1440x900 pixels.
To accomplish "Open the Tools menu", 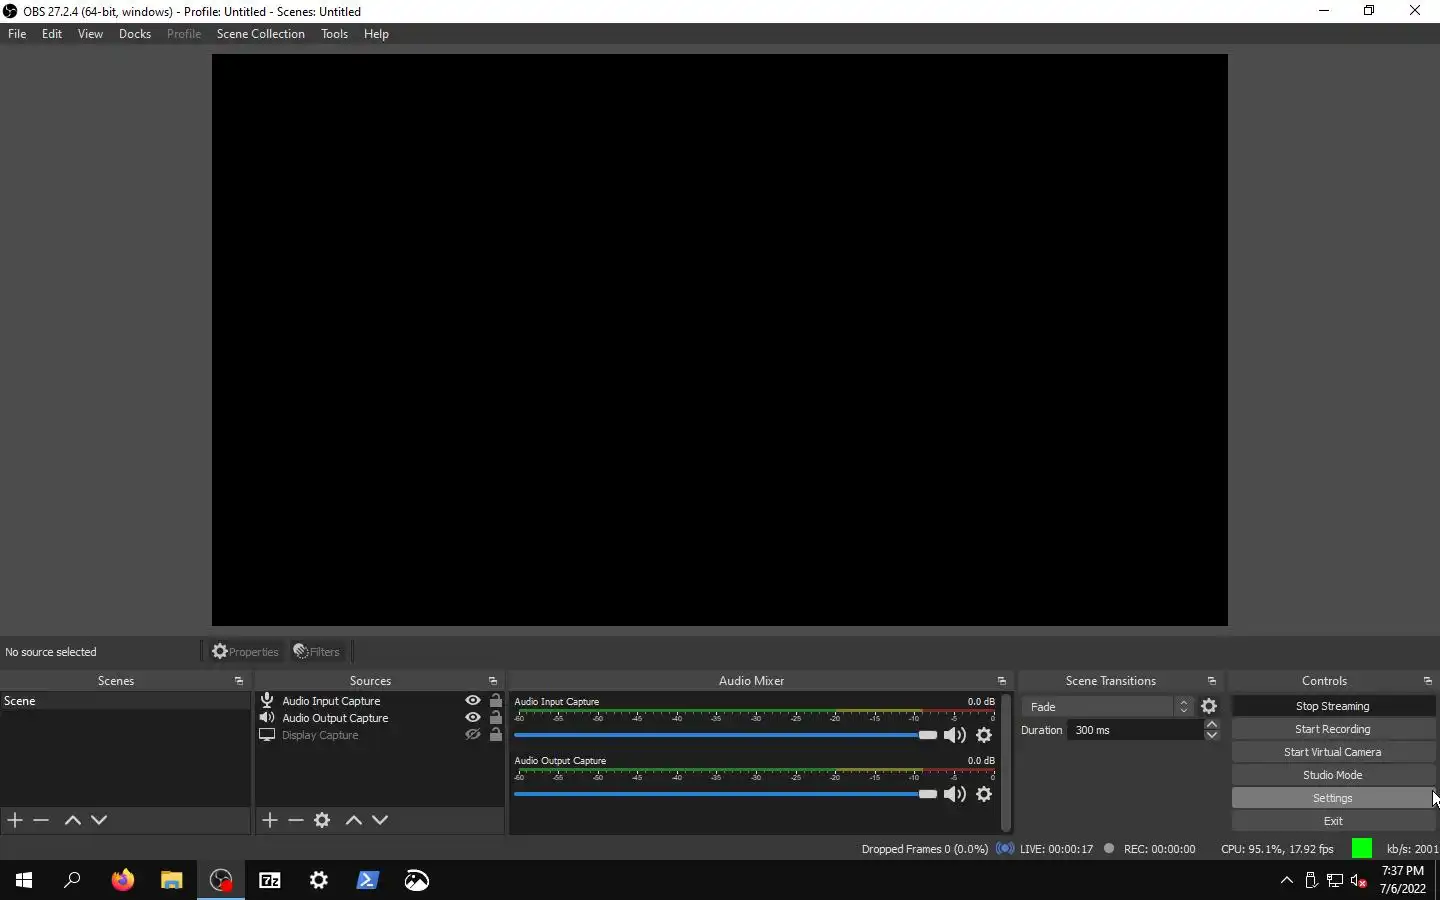I will pos(334,34).
